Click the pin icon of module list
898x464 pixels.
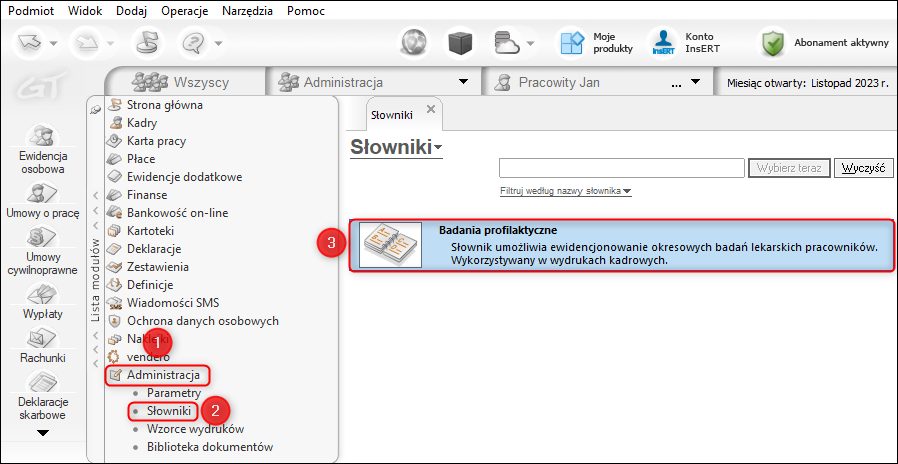96,109
